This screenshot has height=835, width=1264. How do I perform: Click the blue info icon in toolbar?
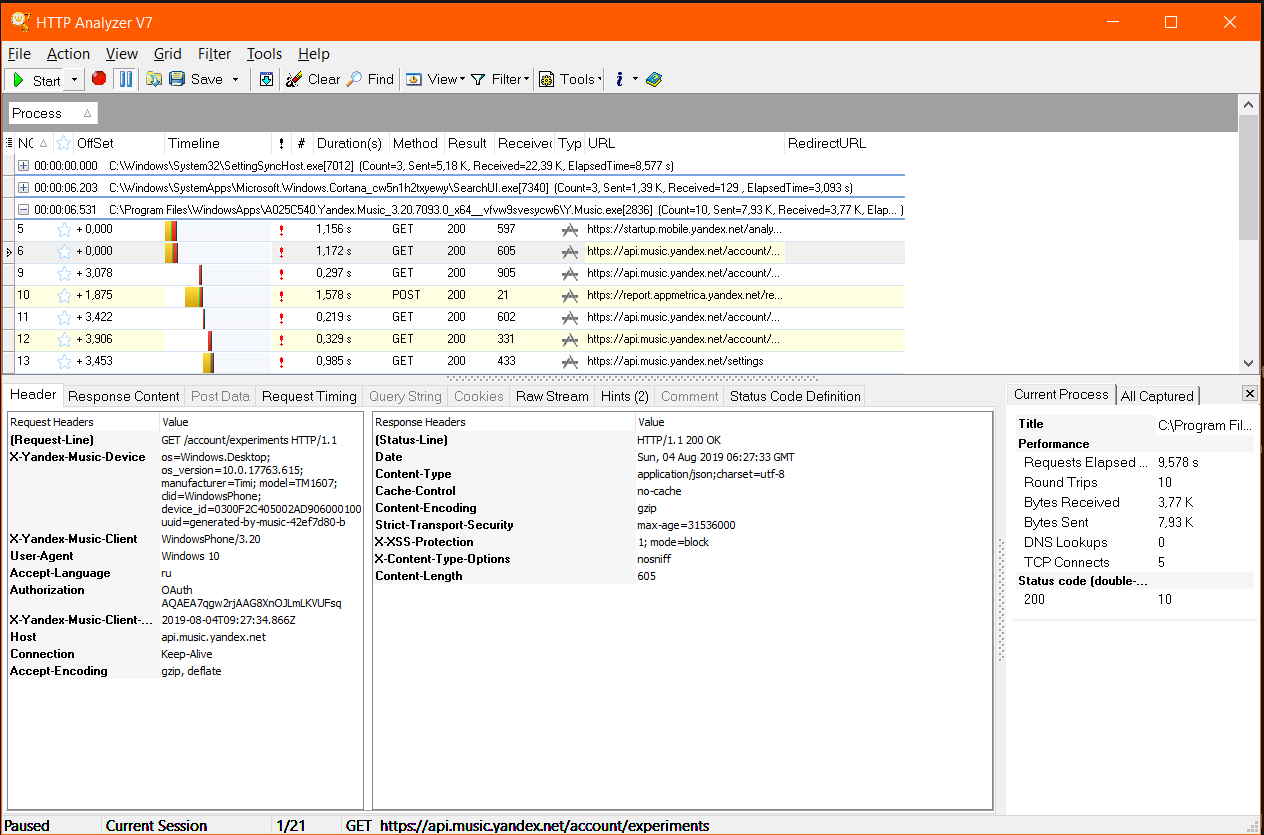(619, 79)
